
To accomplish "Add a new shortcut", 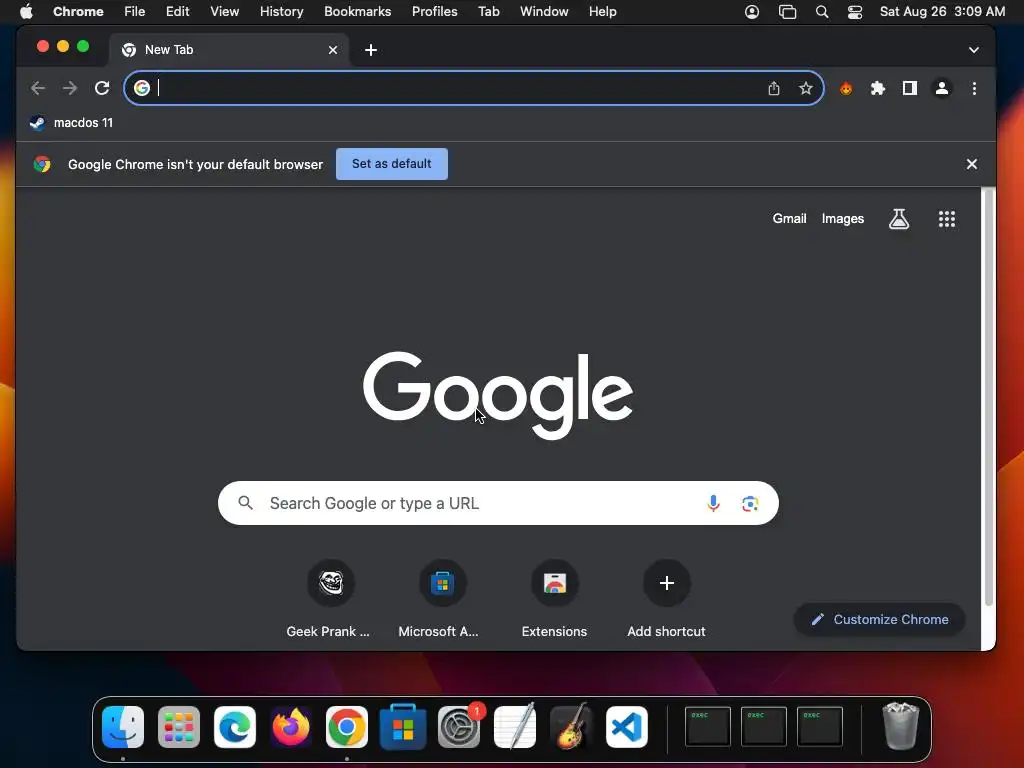I will click(x=666, y=600).
